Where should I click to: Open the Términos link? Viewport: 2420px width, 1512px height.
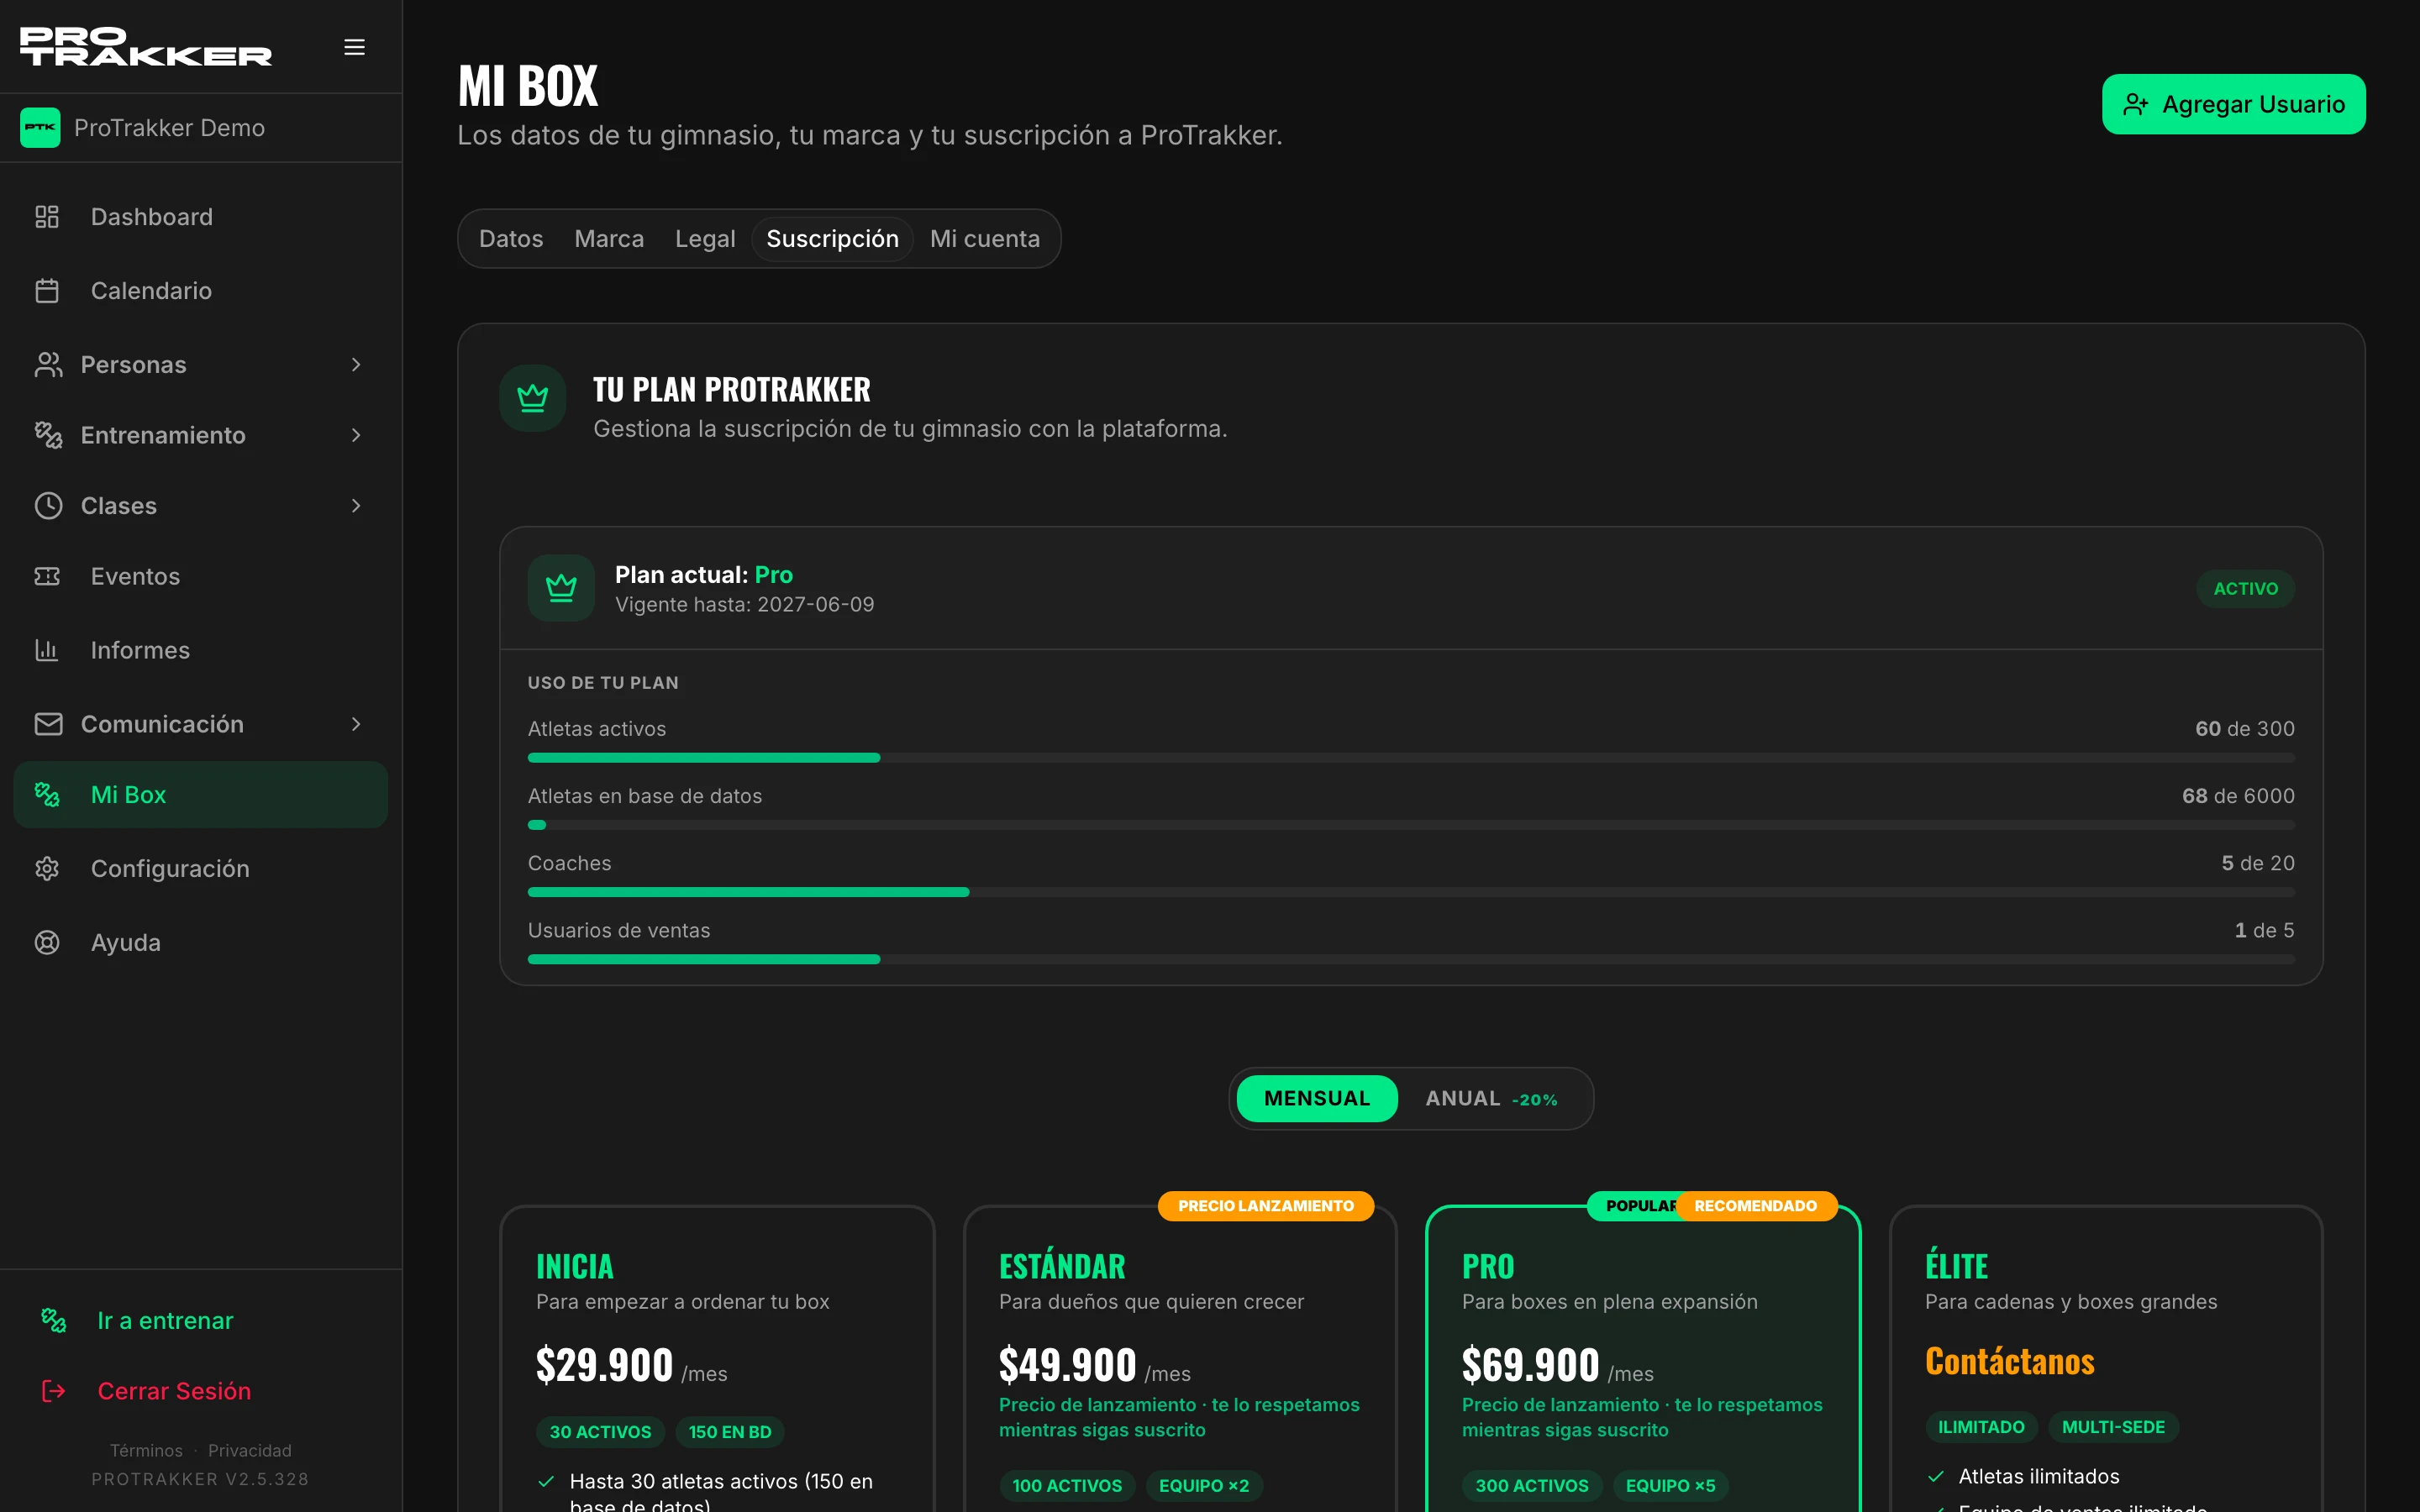pos(146,1450)
